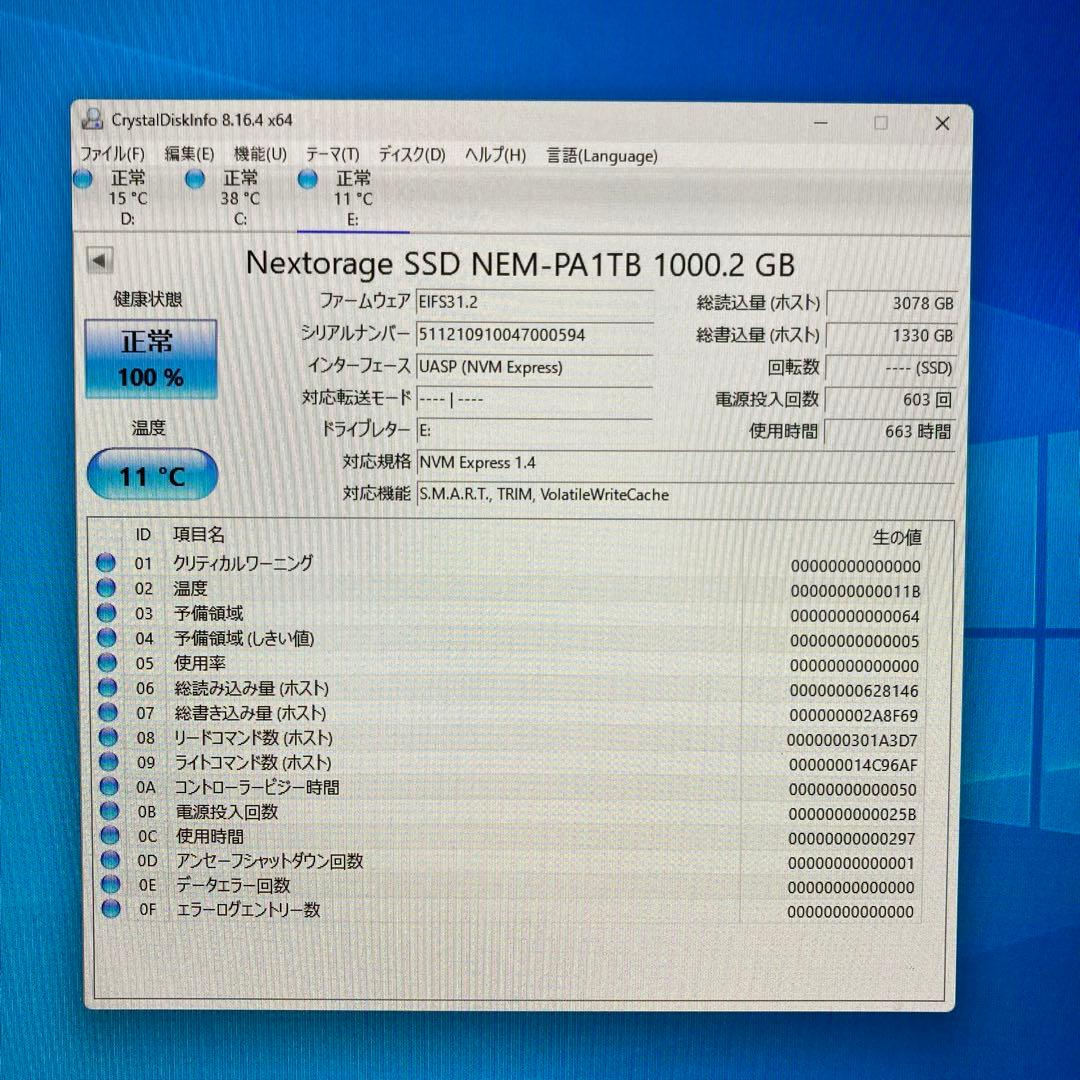Click the 正常 100% health status panel

pyautogui.click(x=151, y=356)
